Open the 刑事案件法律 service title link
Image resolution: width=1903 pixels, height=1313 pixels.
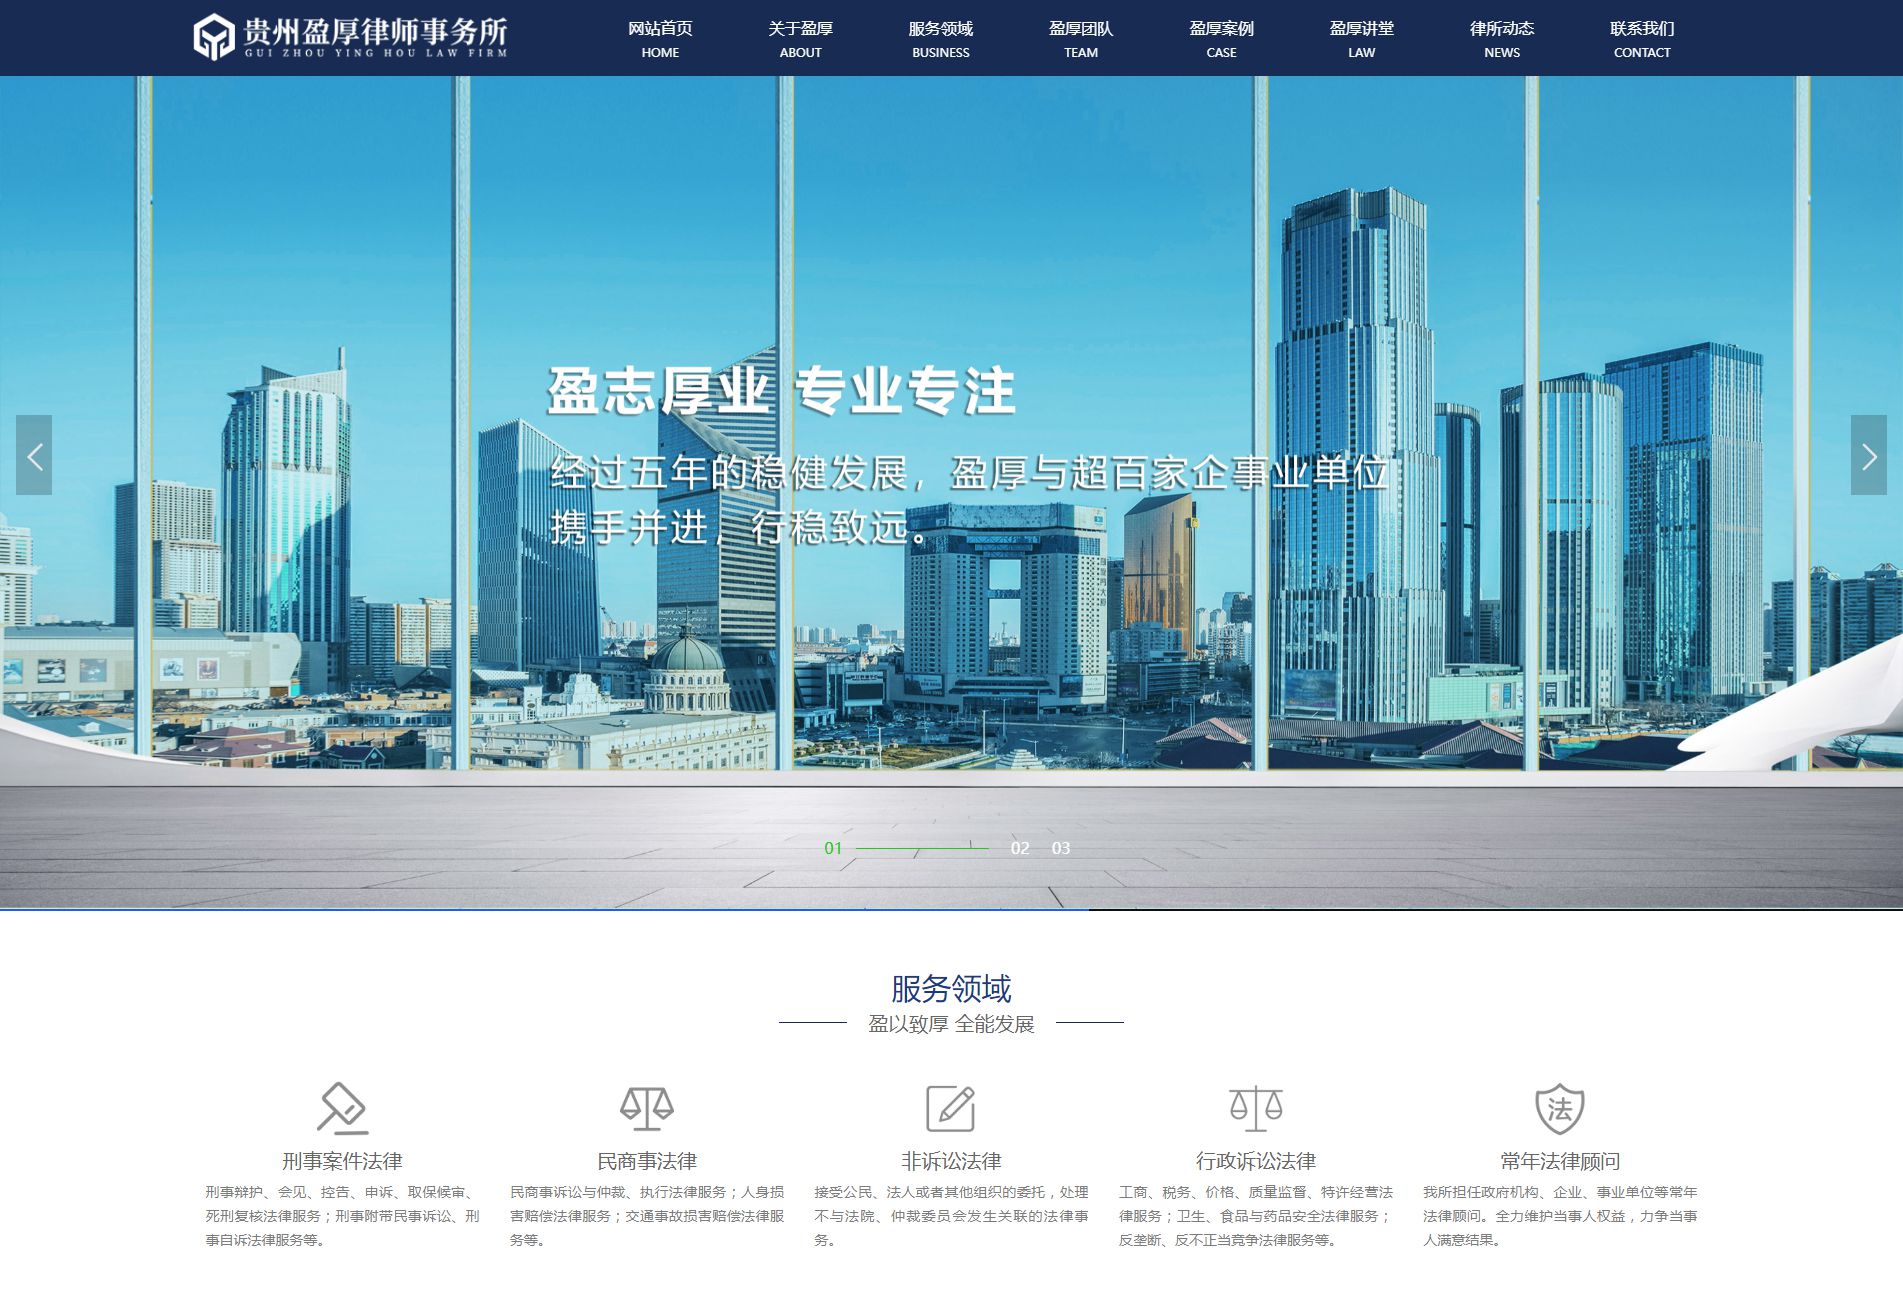[342, 1161]
